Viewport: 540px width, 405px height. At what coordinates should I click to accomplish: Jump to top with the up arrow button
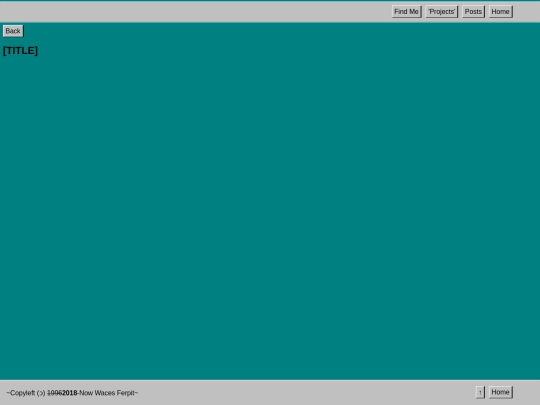480,392
